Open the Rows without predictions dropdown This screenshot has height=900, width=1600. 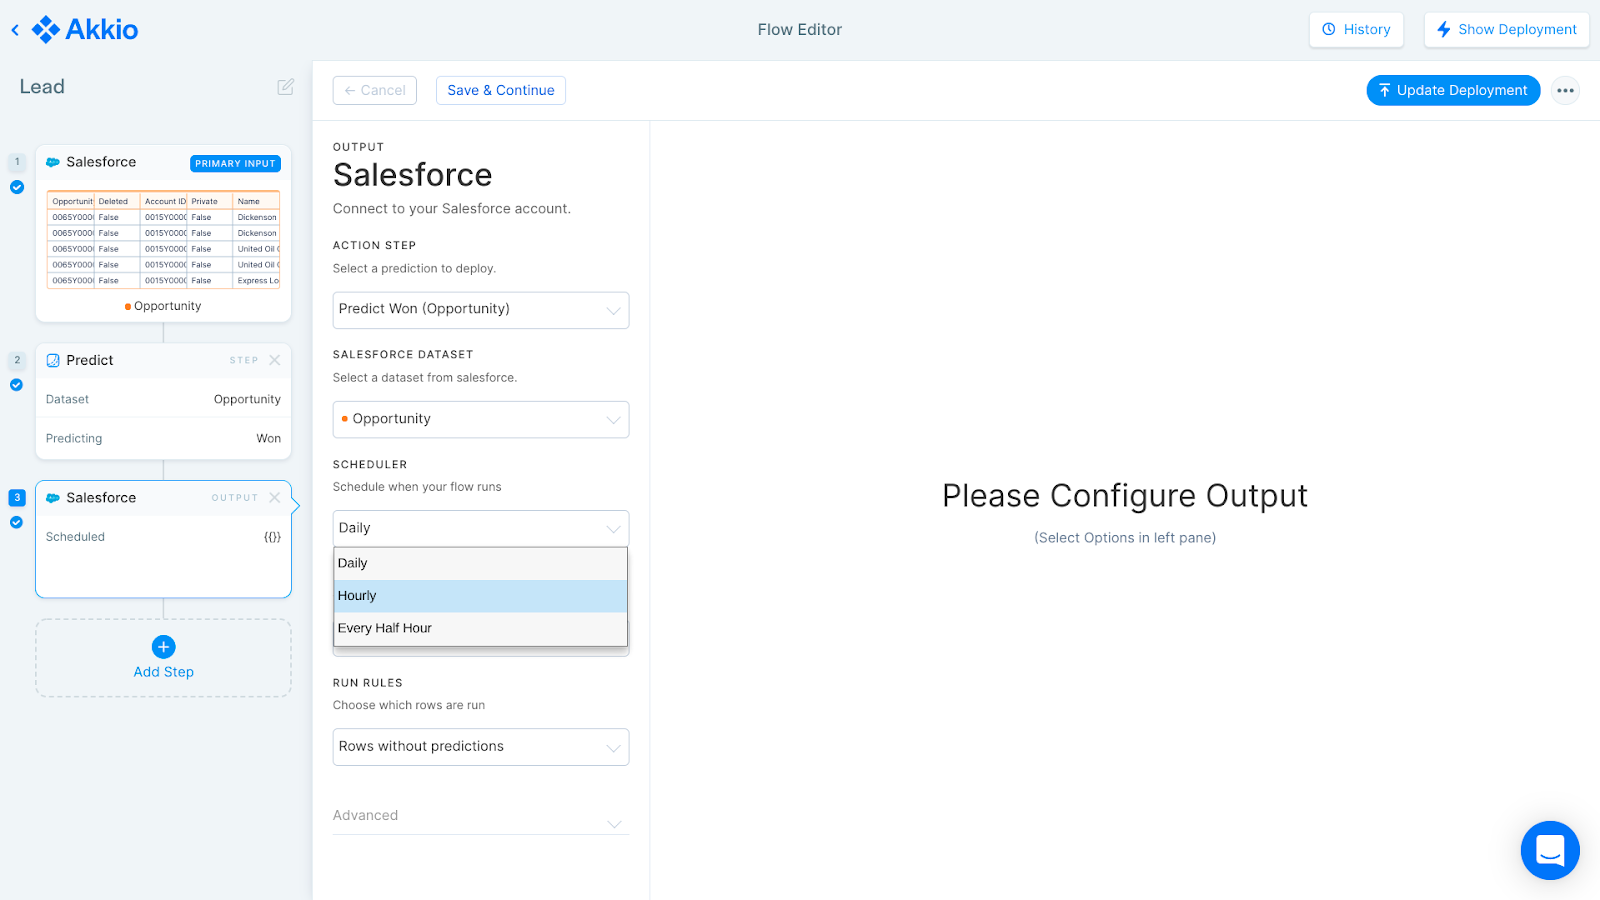click(x=481, y=747)
